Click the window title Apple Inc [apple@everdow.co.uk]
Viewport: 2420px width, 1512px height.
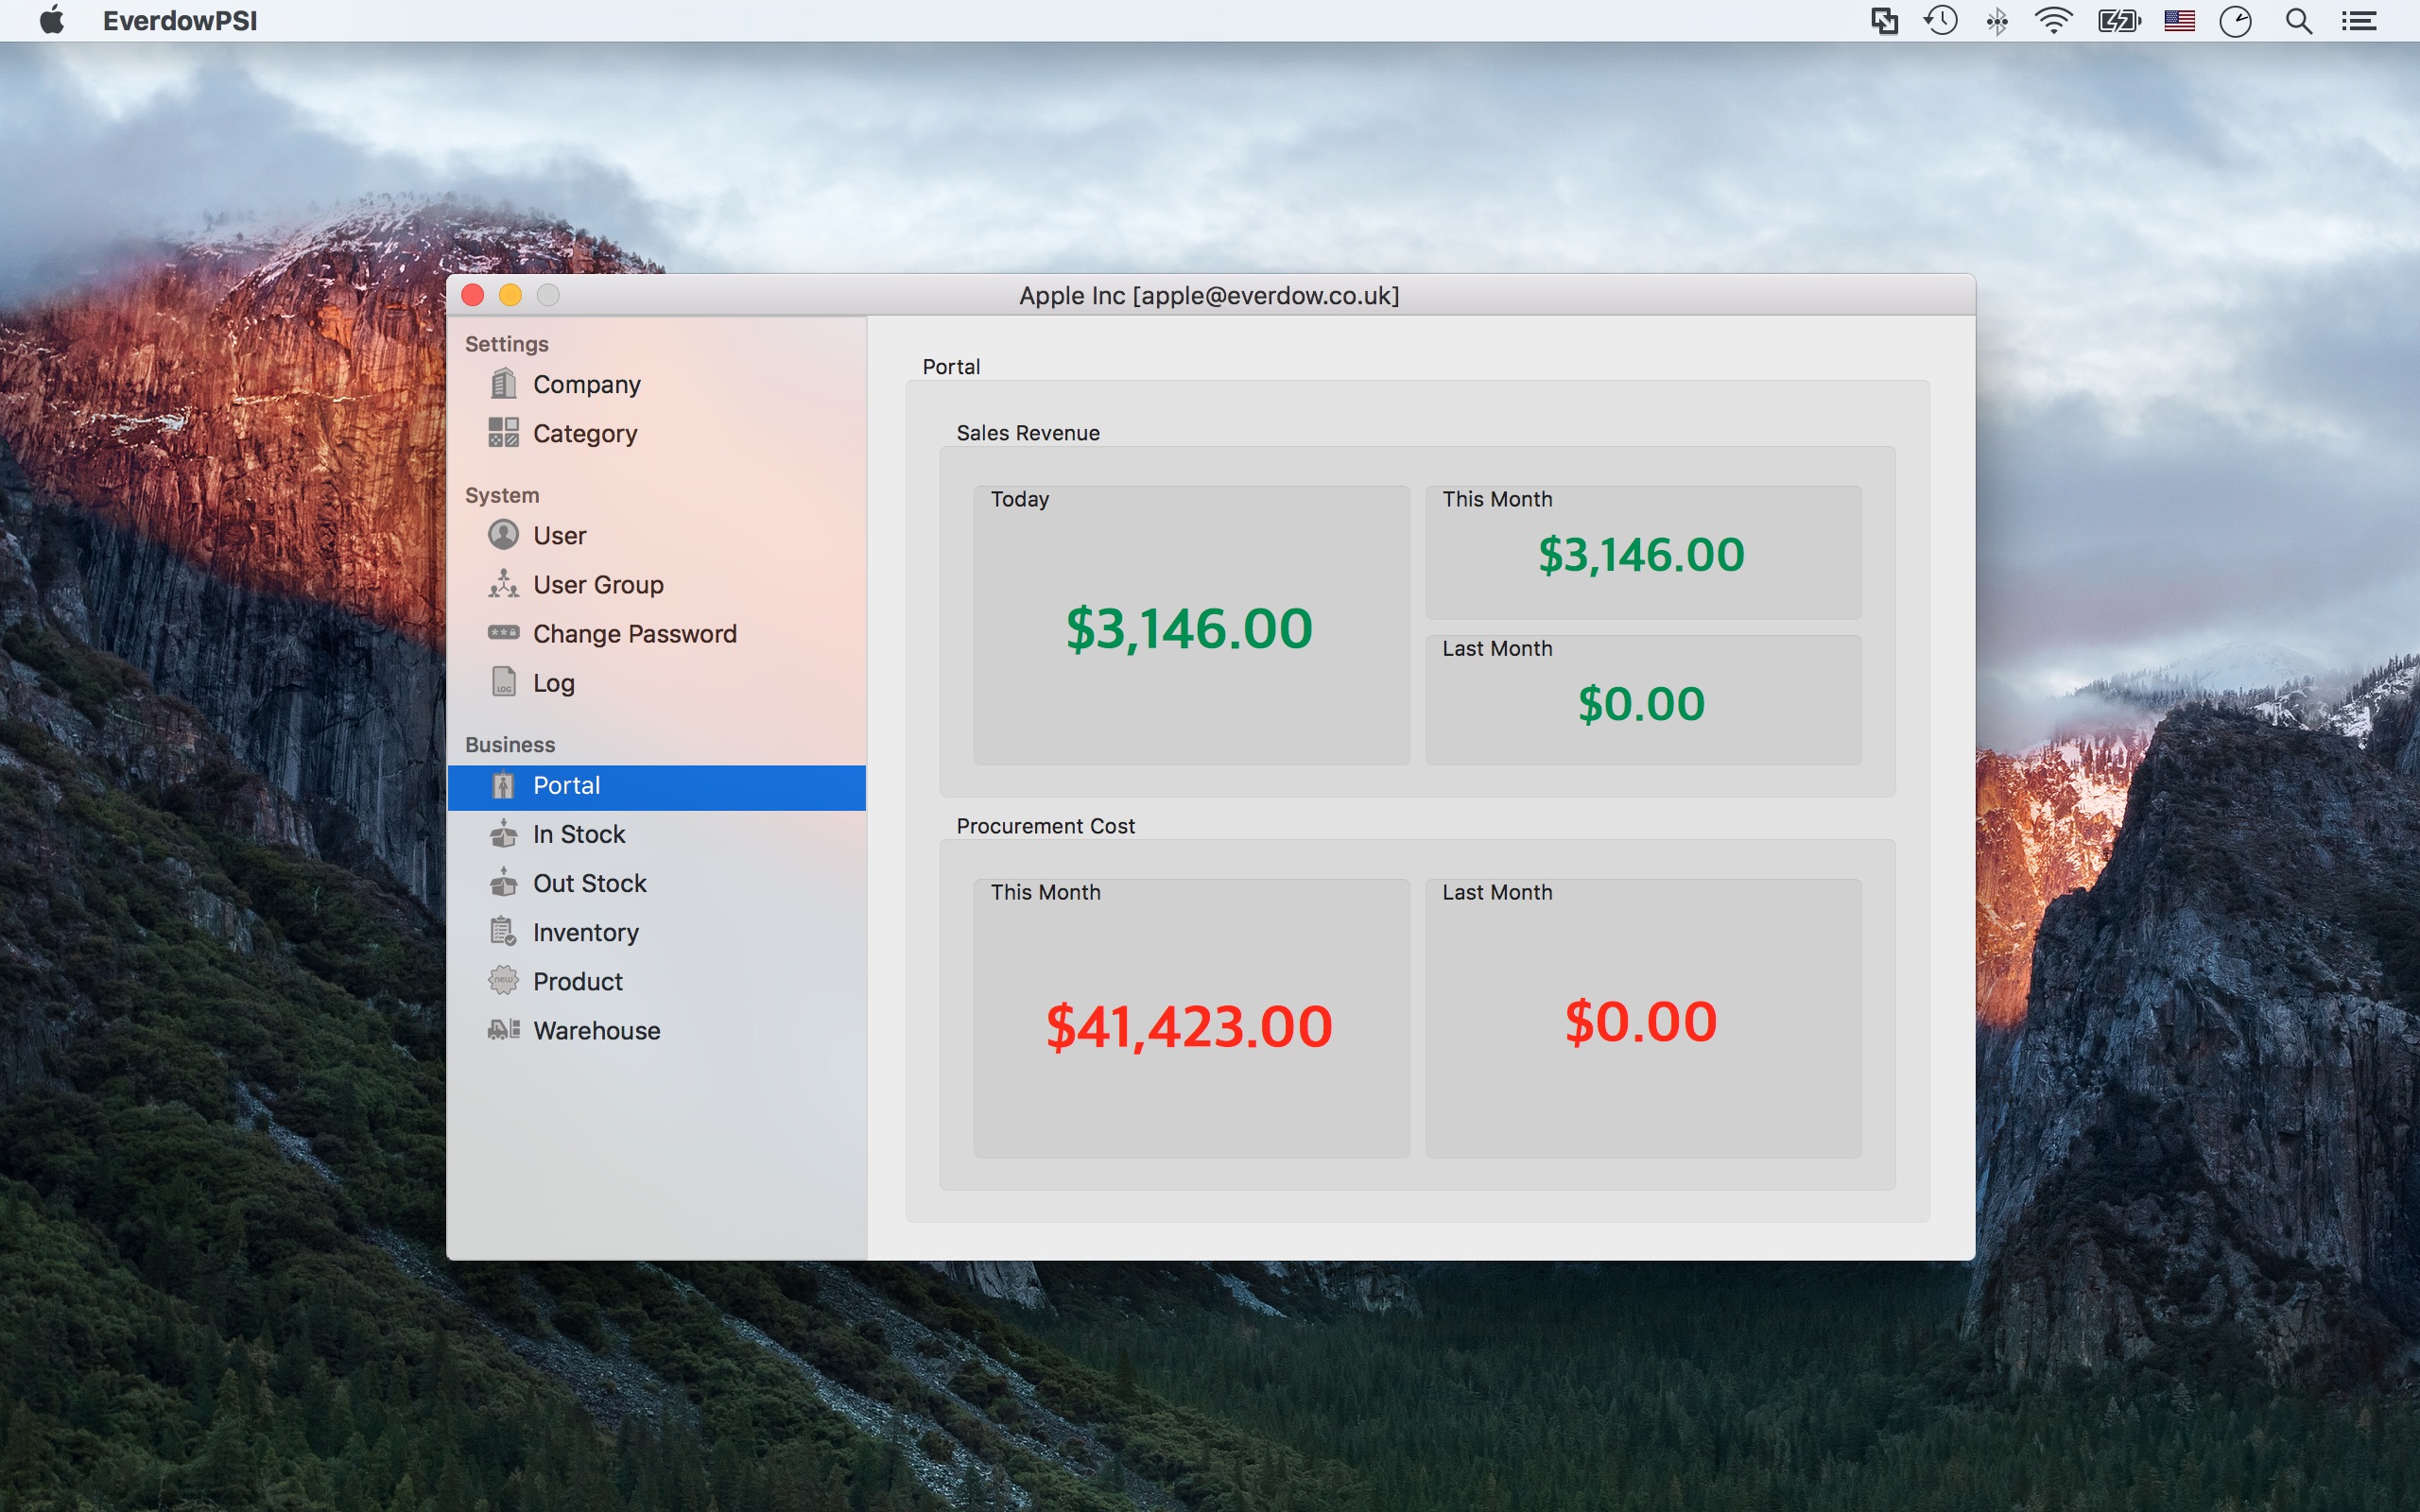1209,296
